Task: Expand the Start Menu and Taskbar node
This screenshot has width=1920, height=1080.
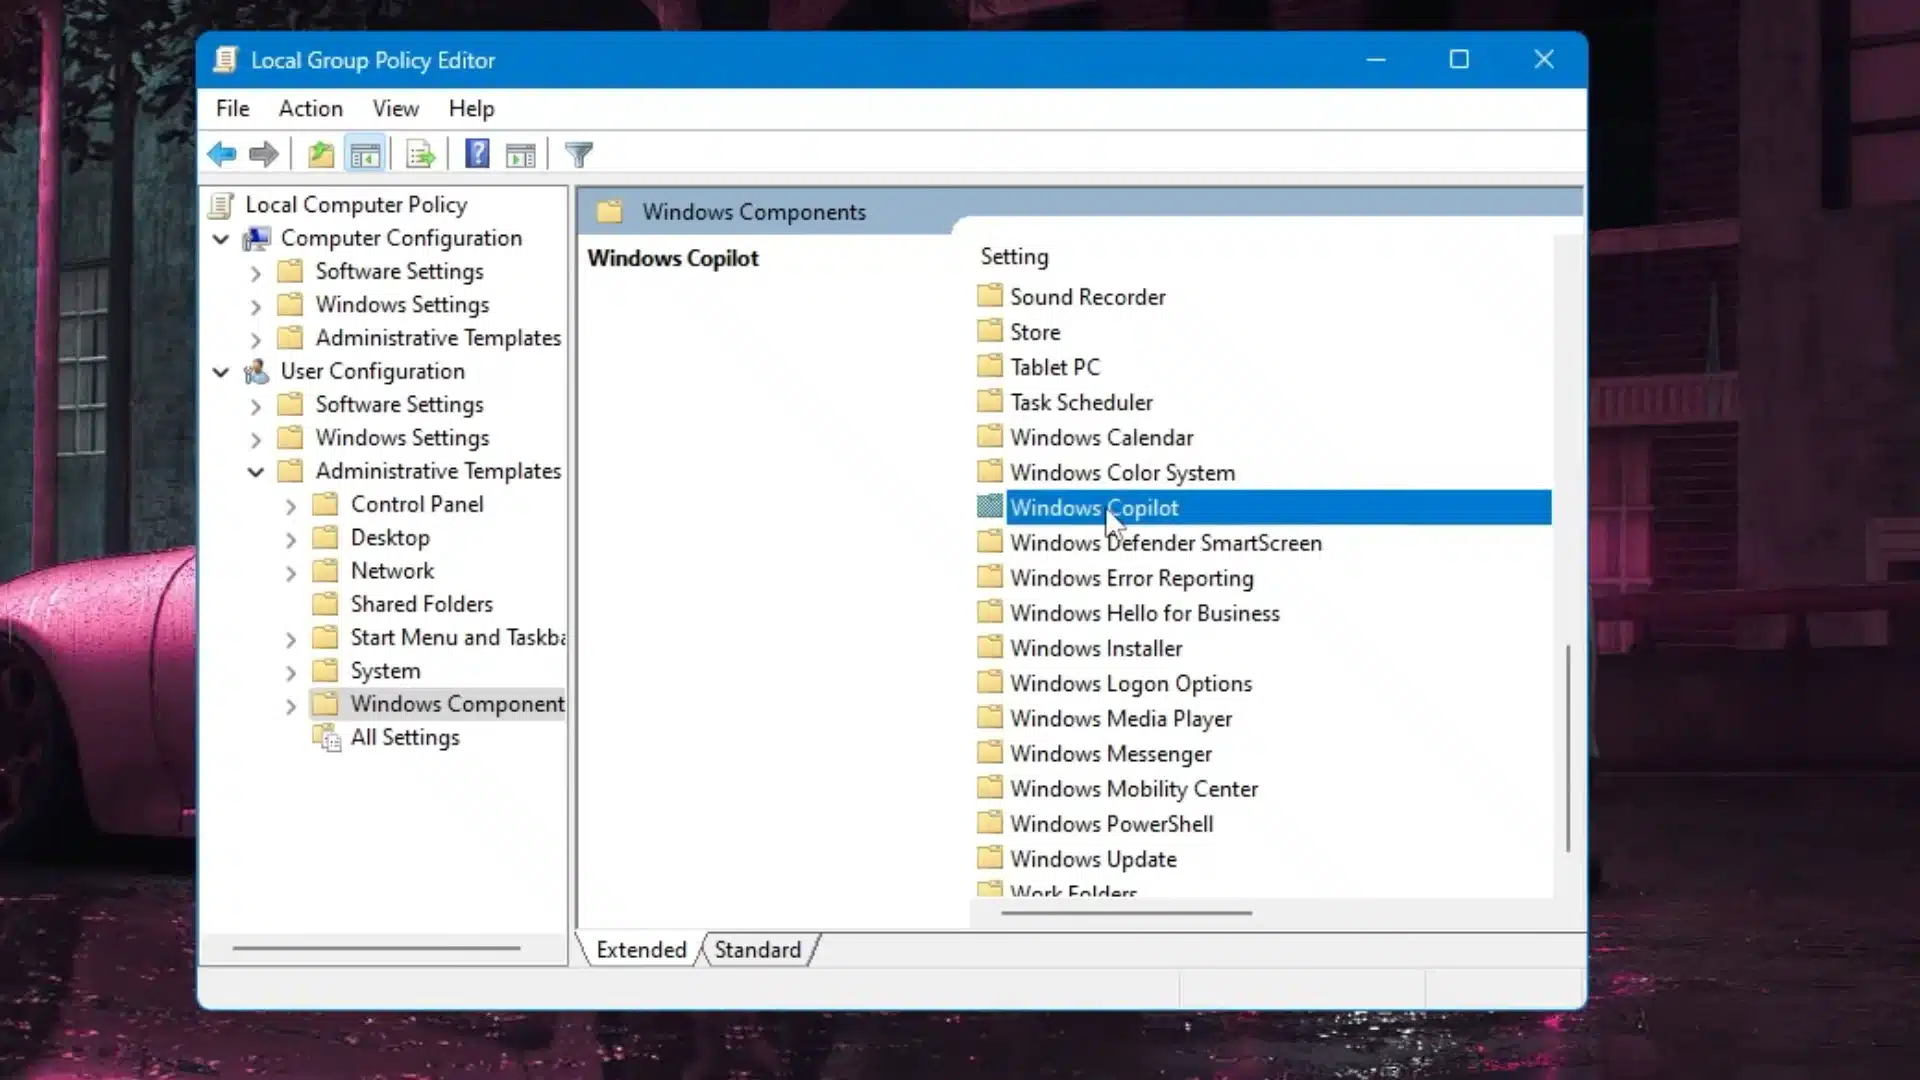Action: pyautogui.click(x=291, y=640)
